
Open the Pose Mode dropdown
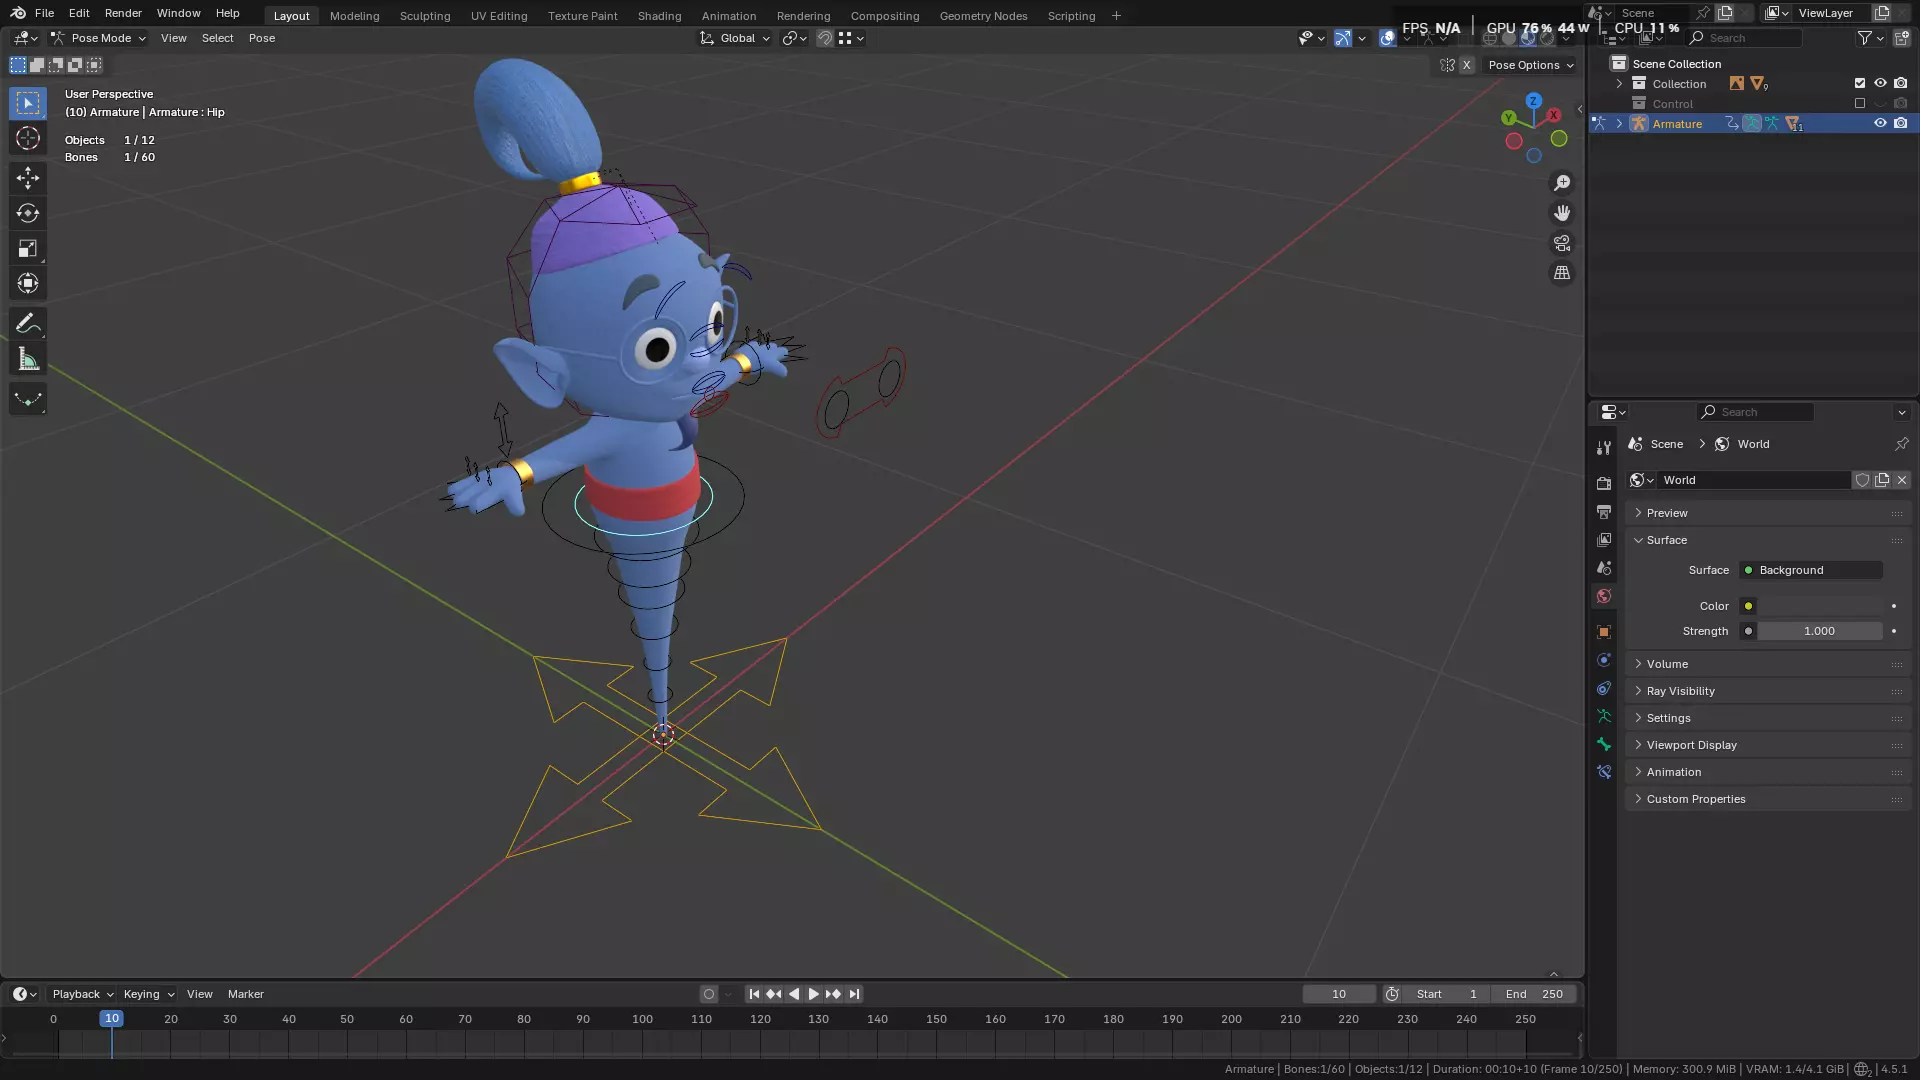point(98,38)
